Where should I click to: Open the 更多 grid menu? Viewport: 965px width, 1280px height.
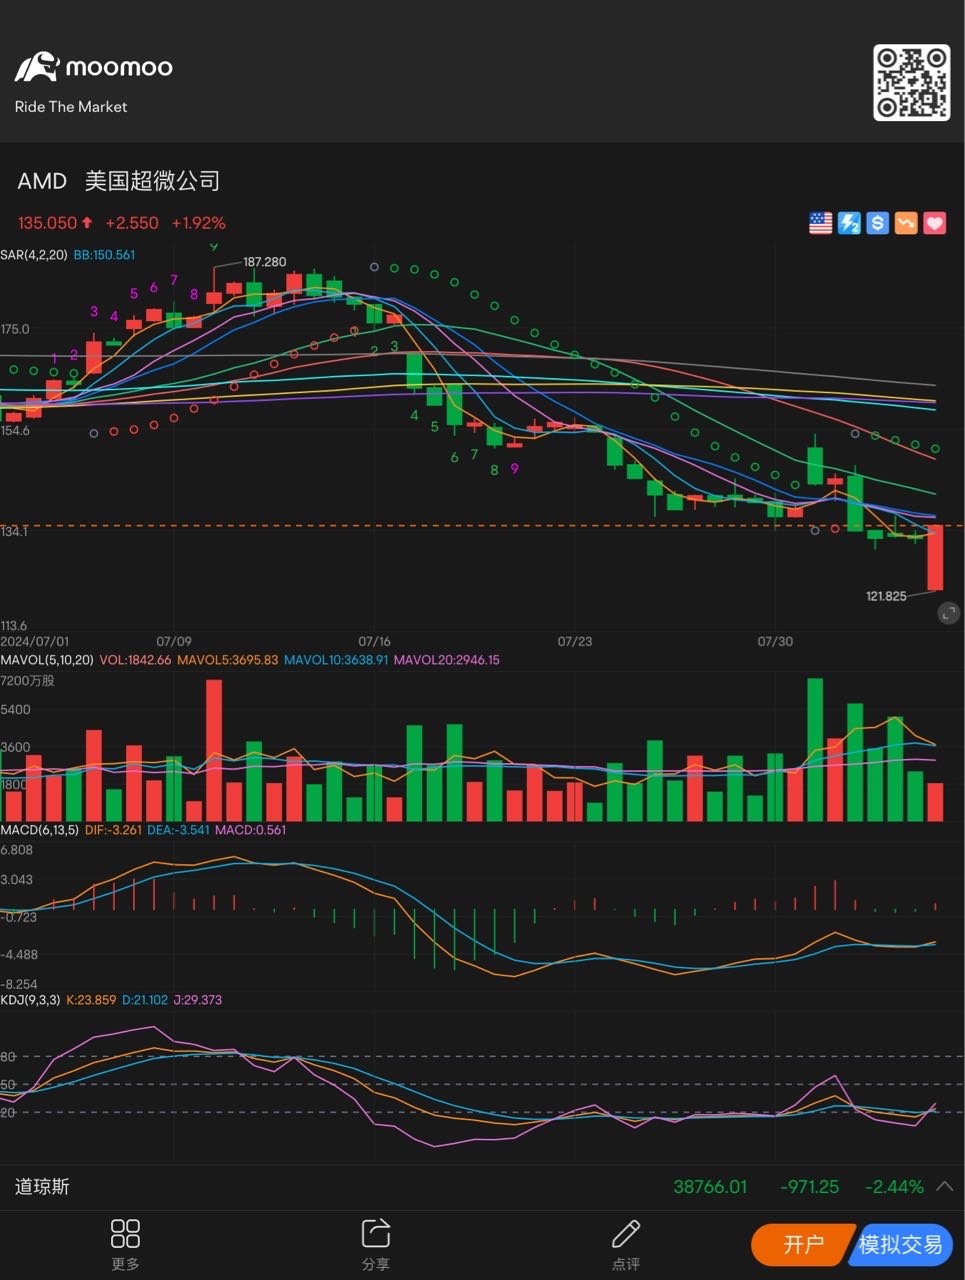coord(125,1243)
